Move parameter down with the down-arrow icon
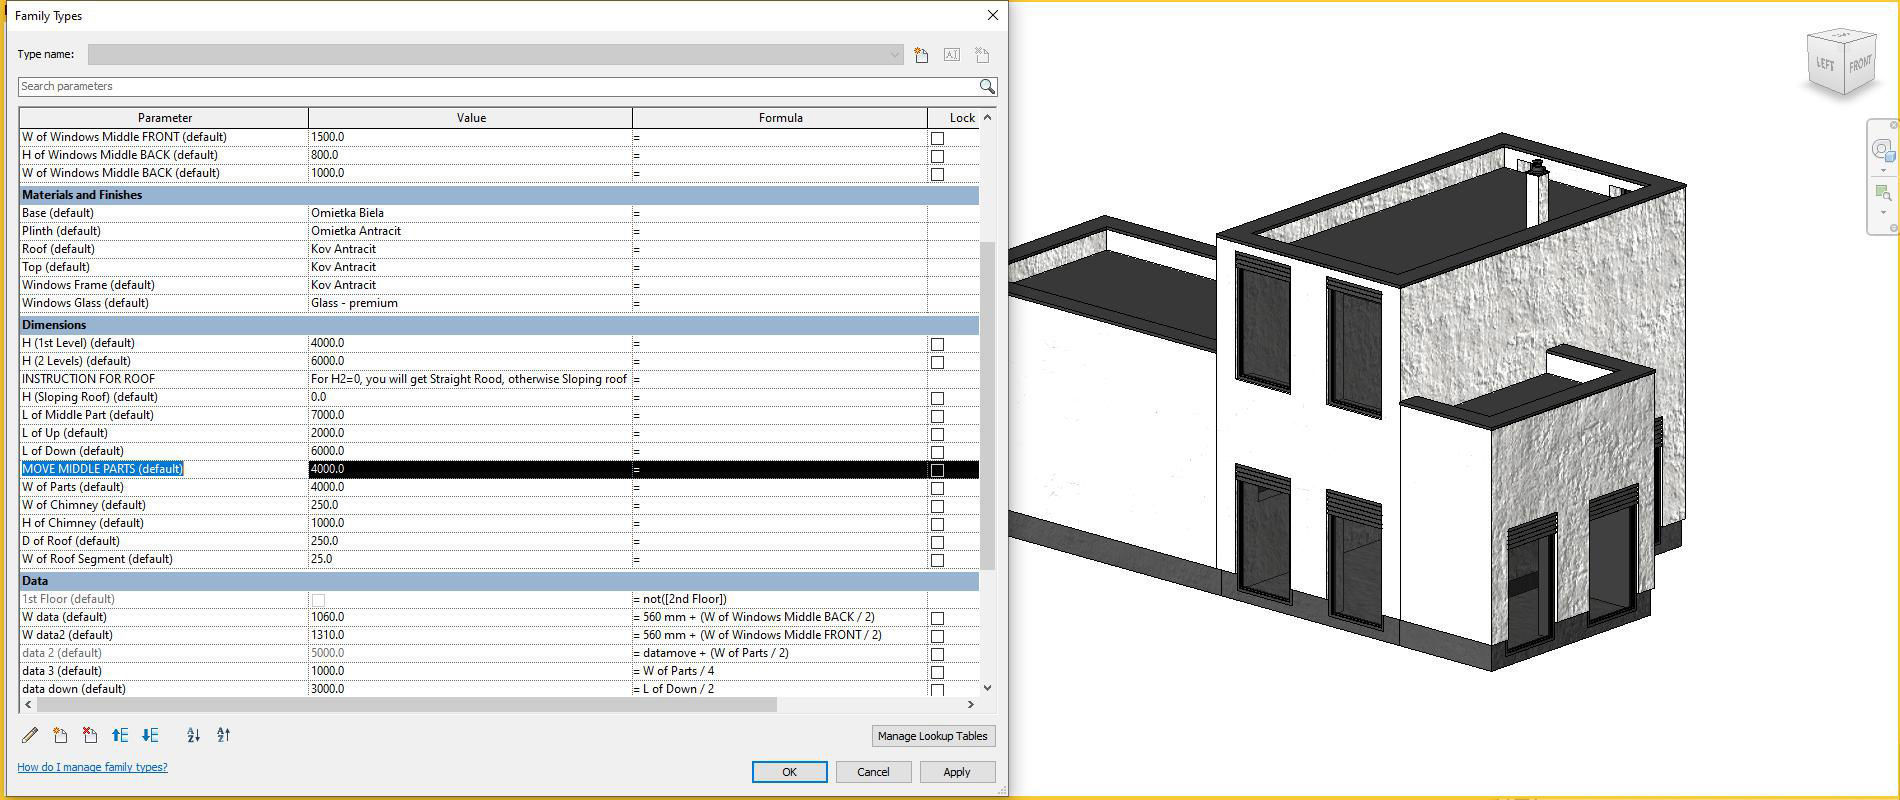The width and height of the screenshot is (1900, 800). pos(150,735)
